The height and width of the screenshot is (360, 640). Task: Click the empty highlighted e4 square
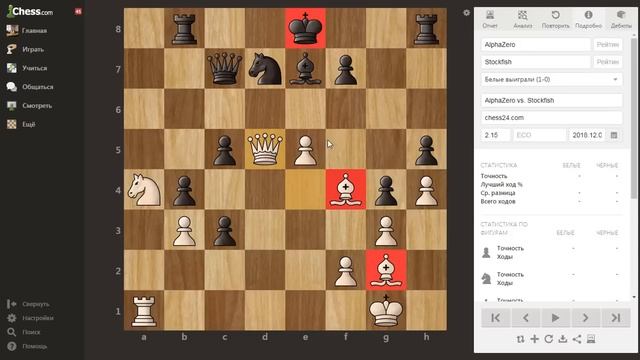coord(306,190)
